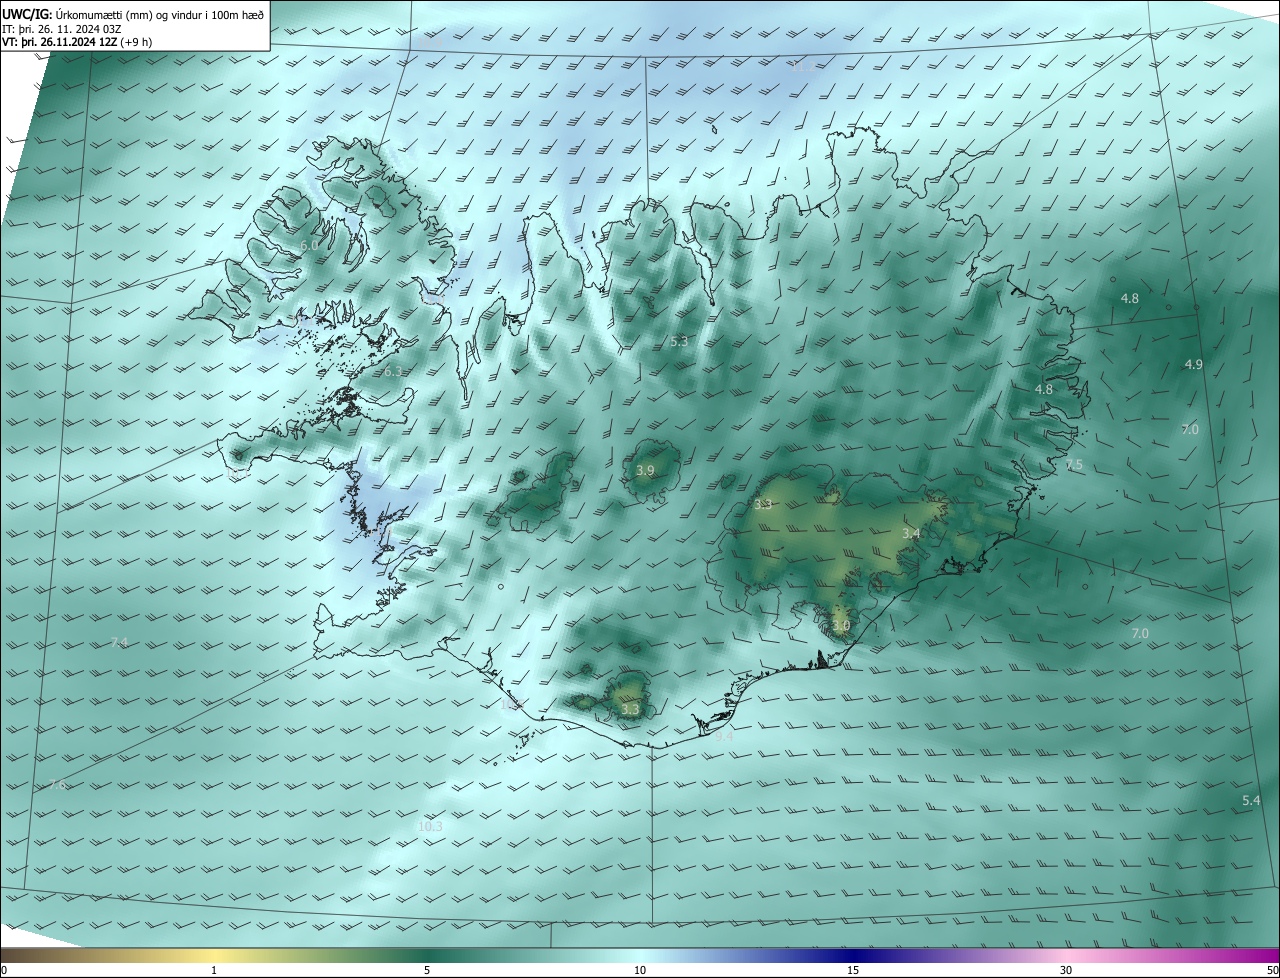Click the 0 label on the color scale

point(4,970)
